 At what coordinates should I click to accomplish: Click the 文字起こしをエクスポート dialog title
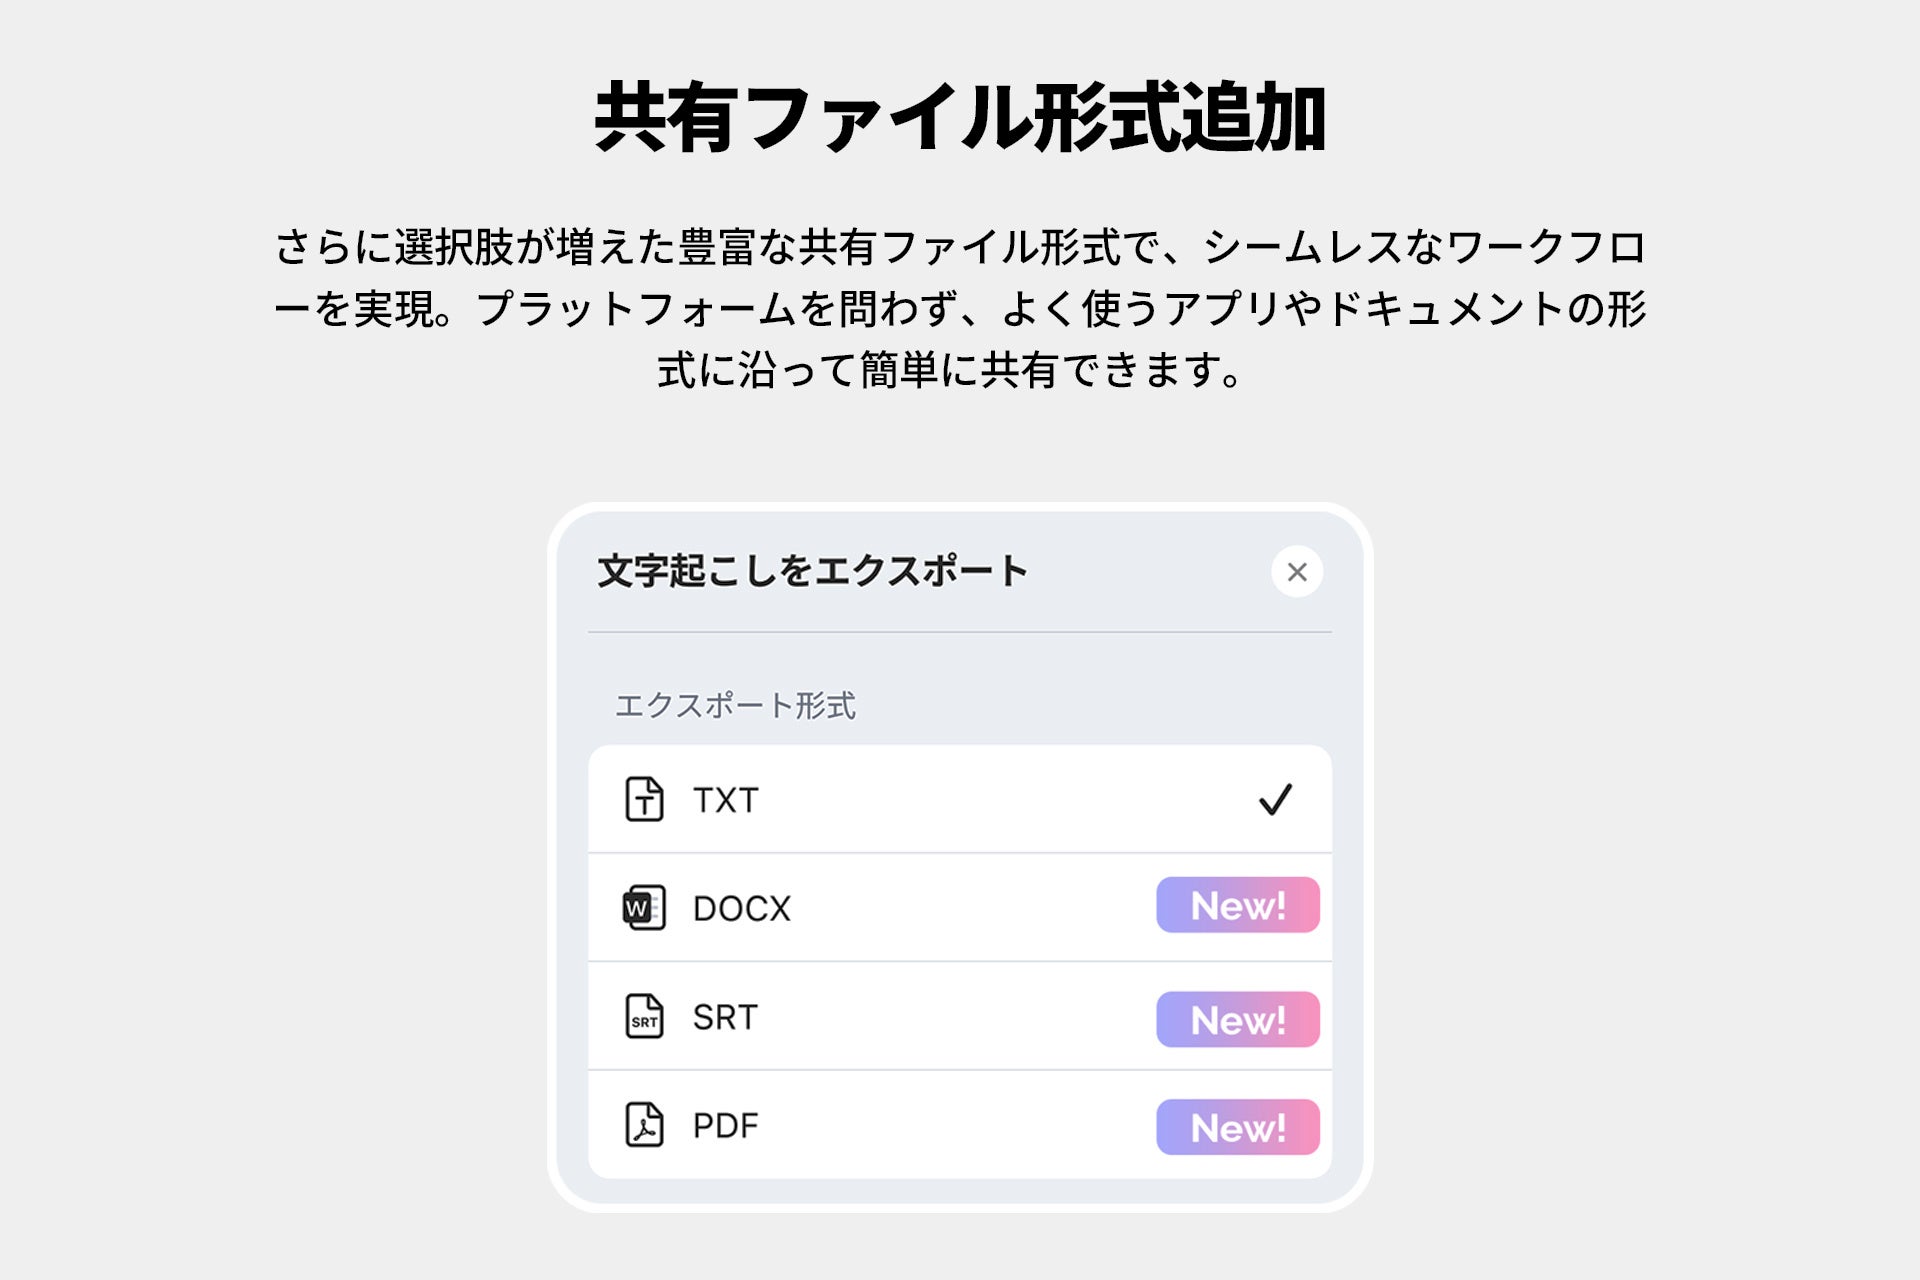click(812, 572)
